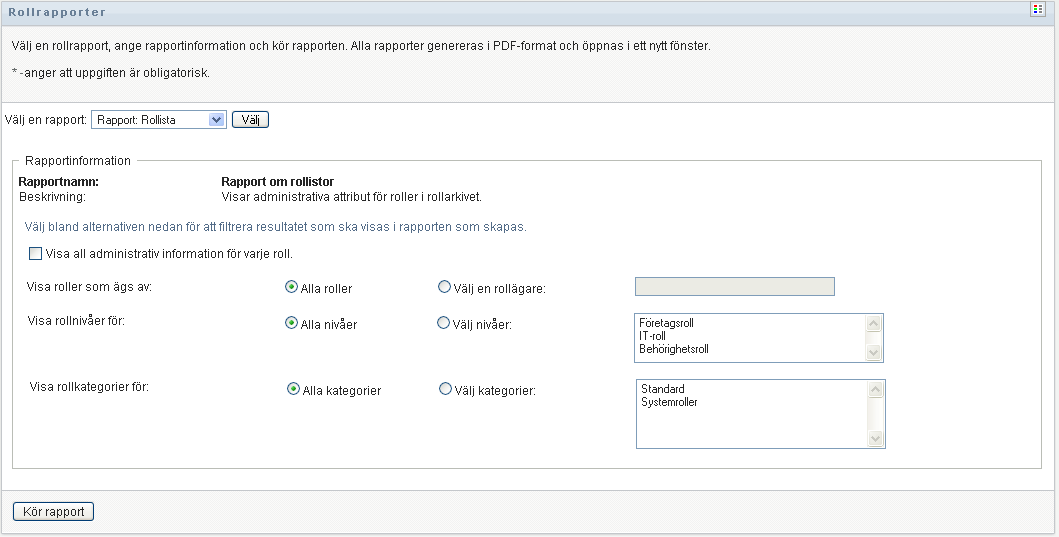Screen dimensions: 1059x537
Task: Select 'IT-roll' in the levels list
Action: click(x=652, y=336)
